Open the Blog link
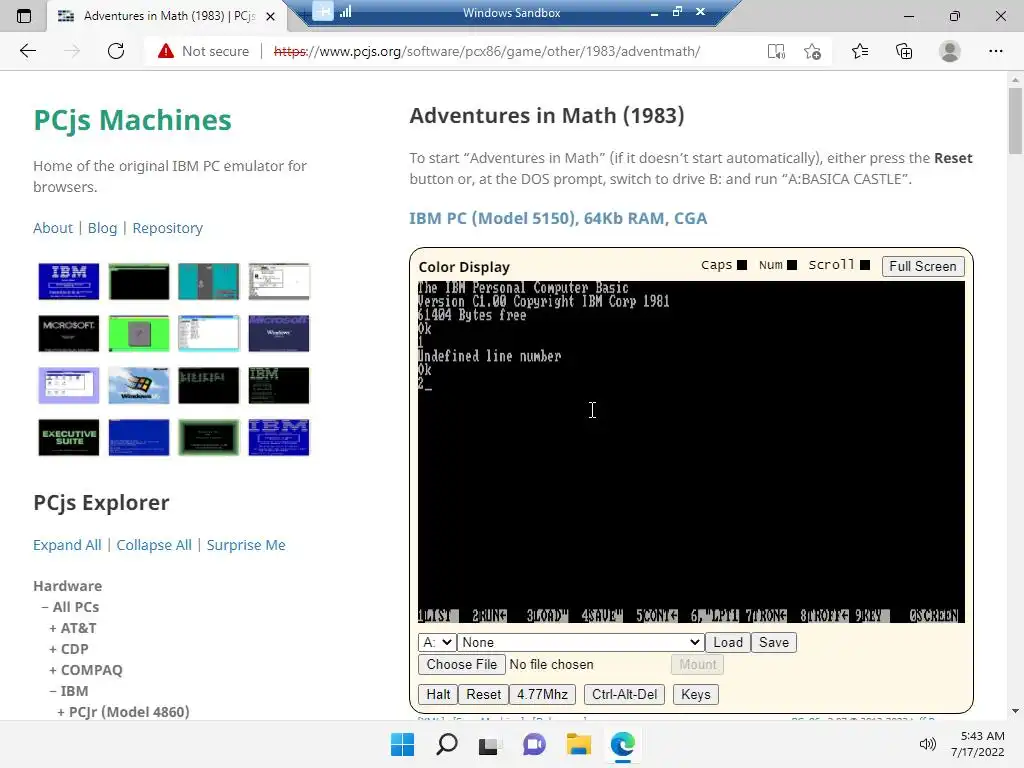 103,228
